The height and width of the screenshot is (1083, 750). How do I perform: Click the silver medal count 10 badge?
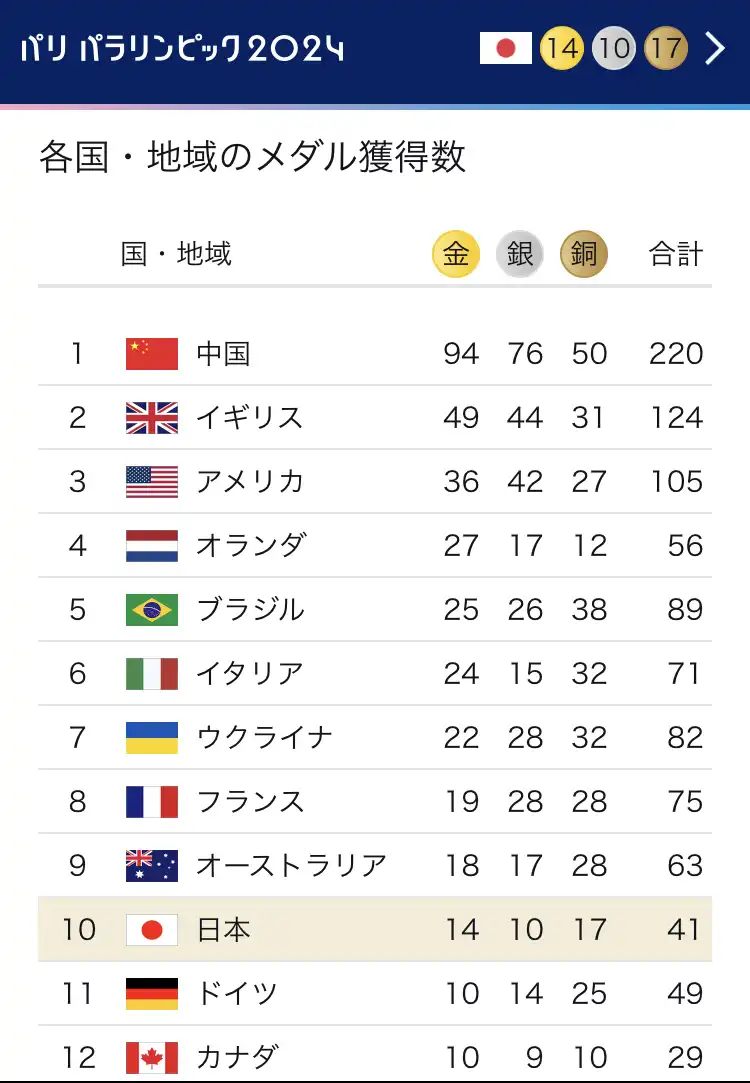614,48
